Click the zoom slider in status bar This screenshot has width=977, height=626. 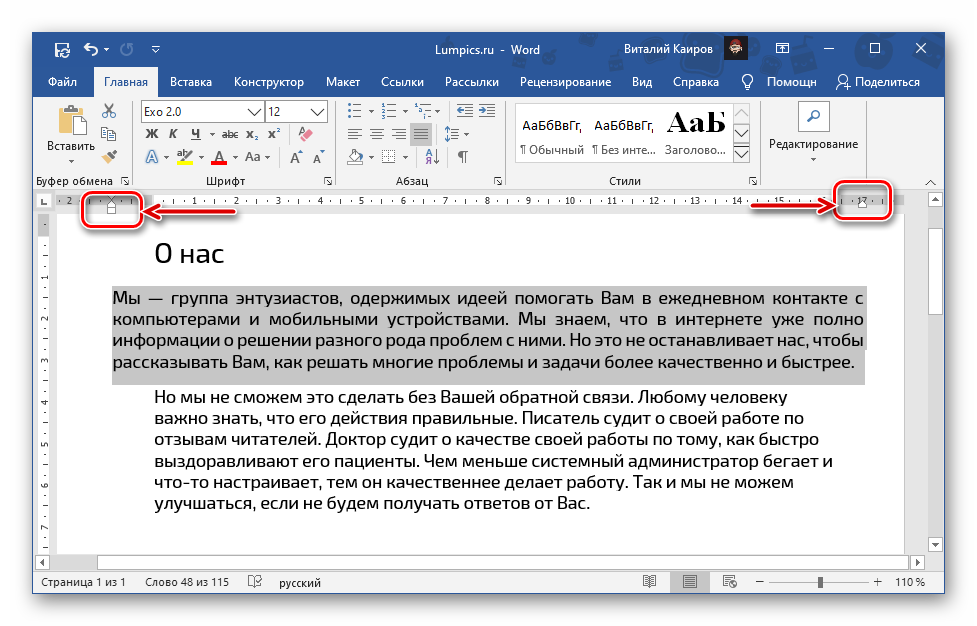click(820, 582)
